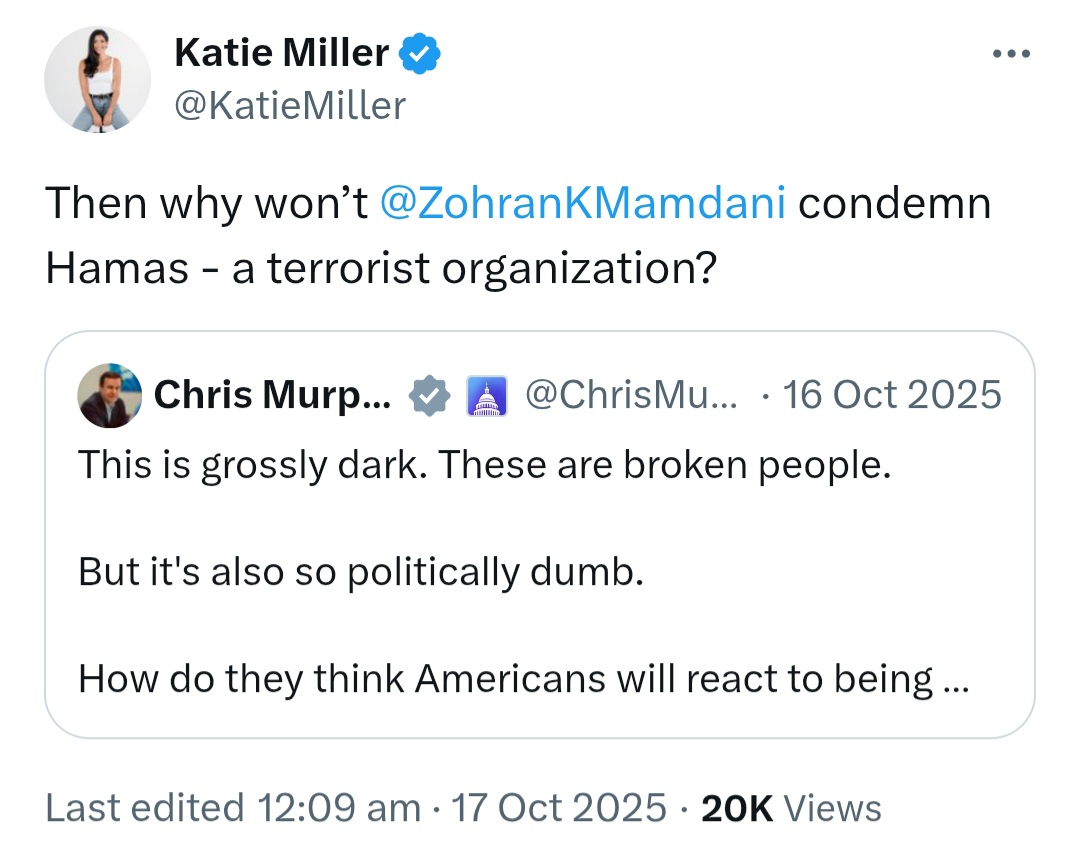The width and height of the screenshot is (1080, 863).
Task: Click the truncated Chris Murp... name
Action: pos(272,395)
